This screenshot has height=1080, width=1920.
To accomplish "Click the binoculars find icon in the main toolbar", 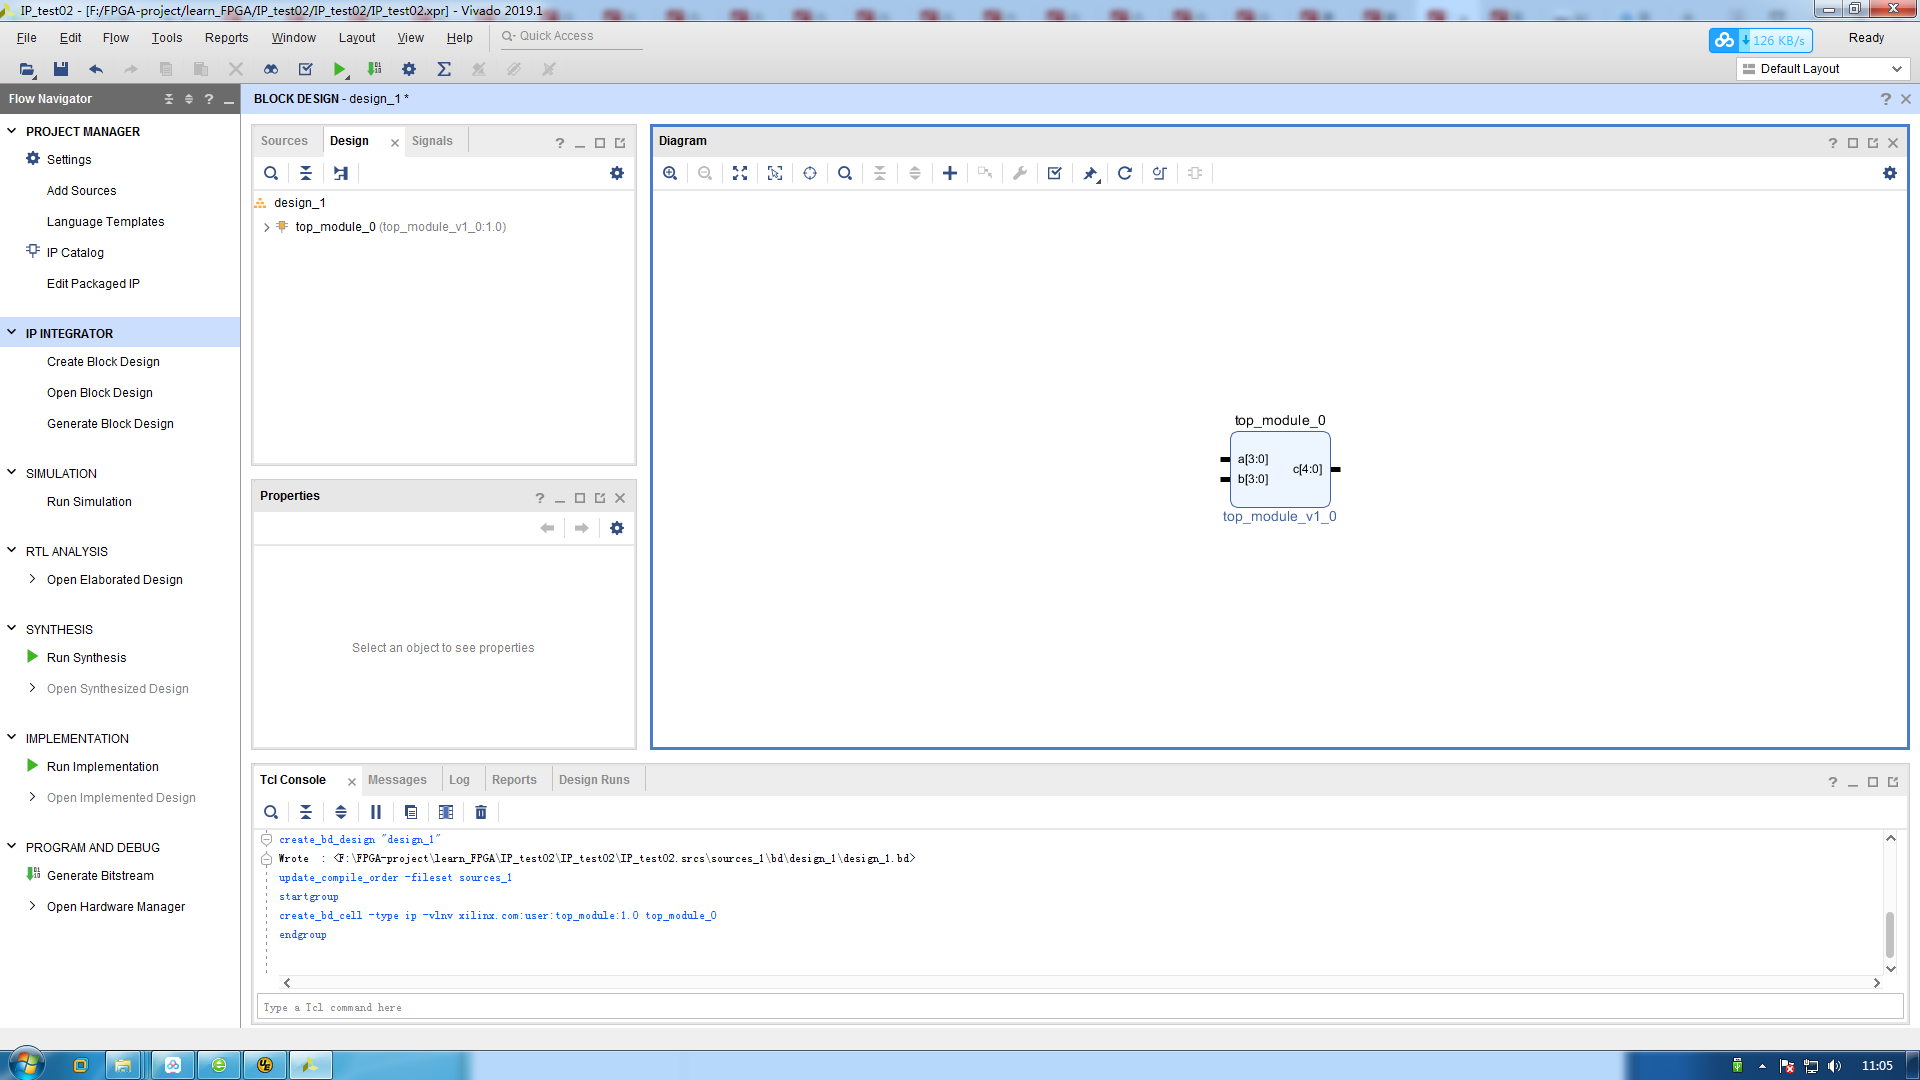I will pos(271,69).
